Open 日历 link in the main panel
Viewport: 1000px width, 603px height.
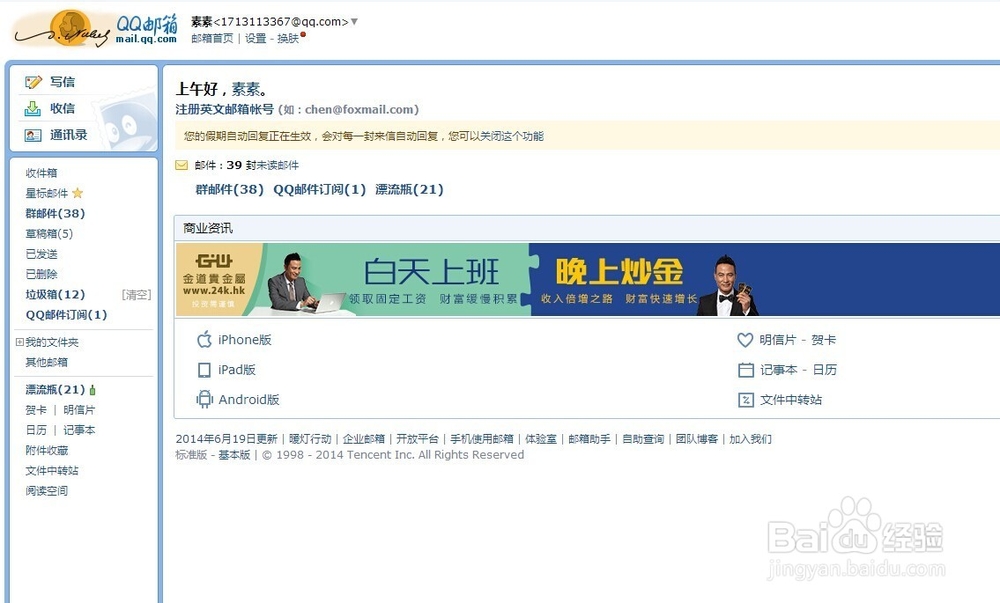pos(825,370)
